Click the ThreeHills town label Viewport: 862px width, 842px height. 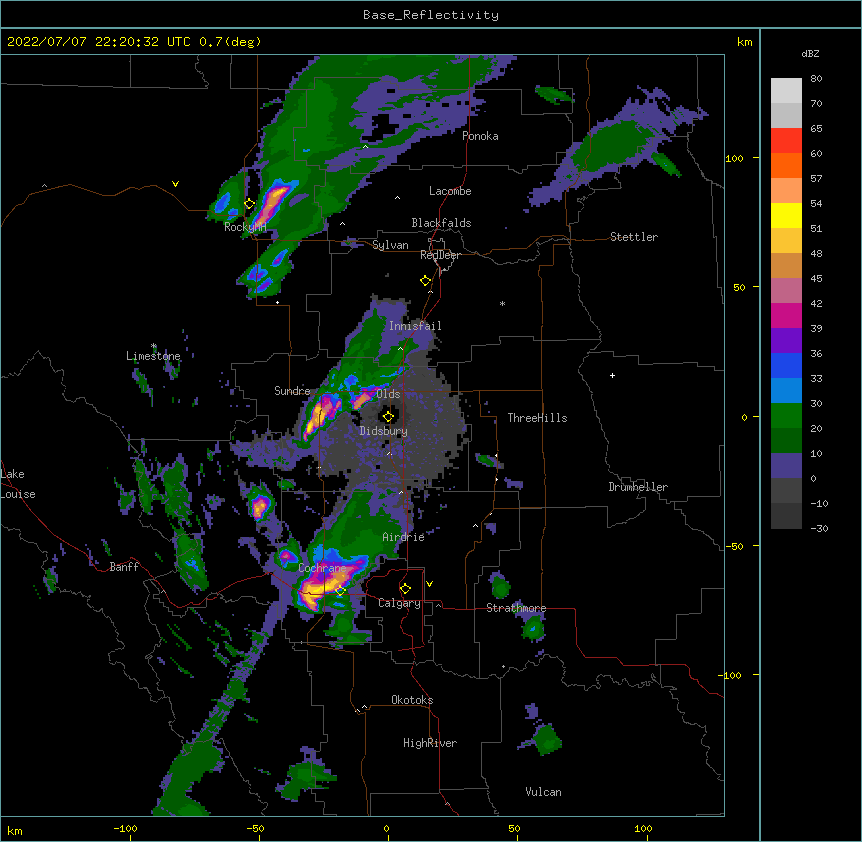click(537, 418)
